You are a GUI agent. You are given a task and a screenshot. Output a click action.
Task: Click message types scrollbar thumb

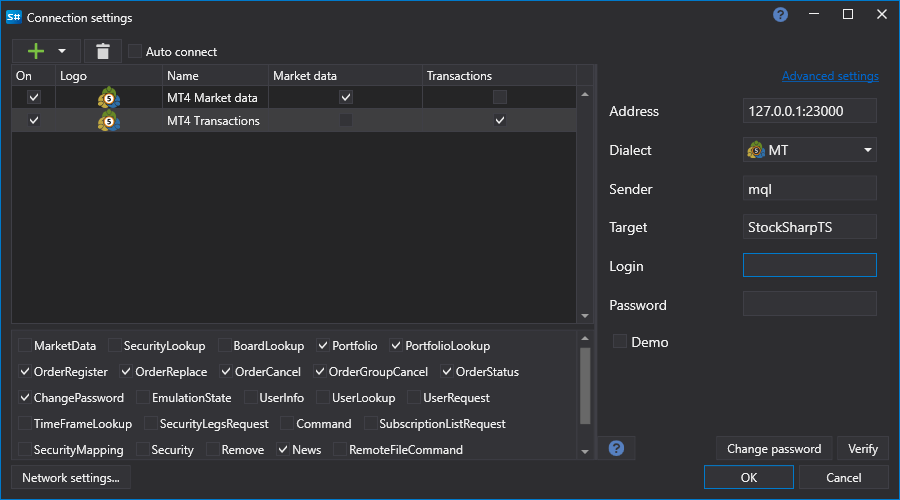[585, 386]
